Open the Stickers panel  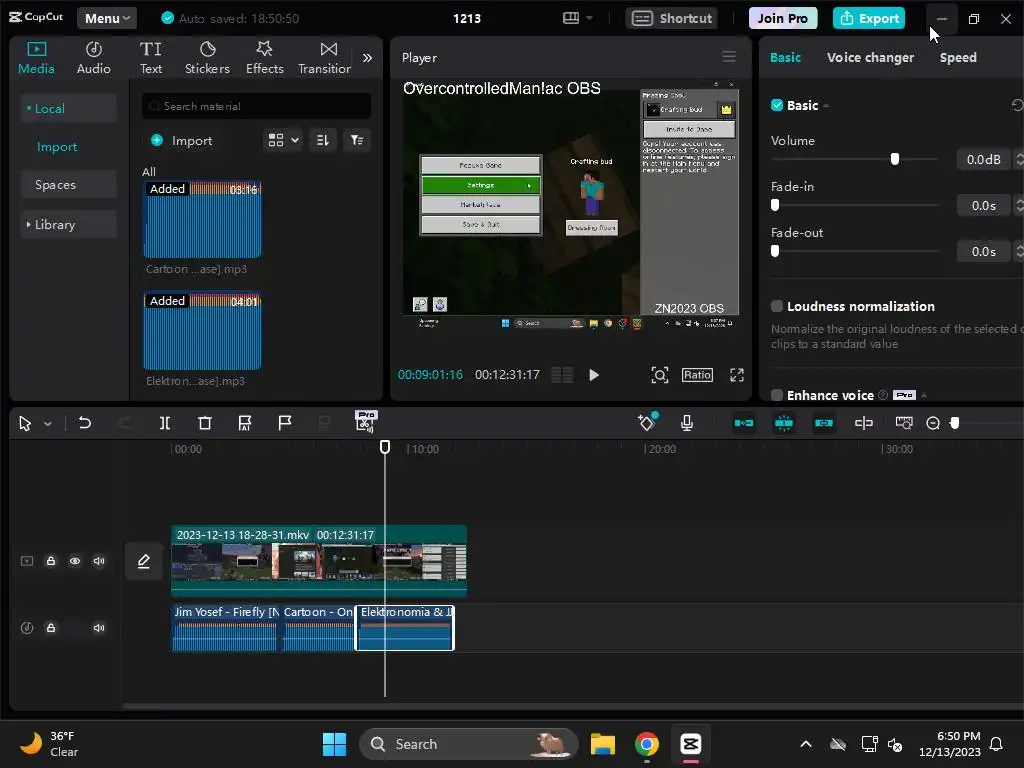coord(207,57)
